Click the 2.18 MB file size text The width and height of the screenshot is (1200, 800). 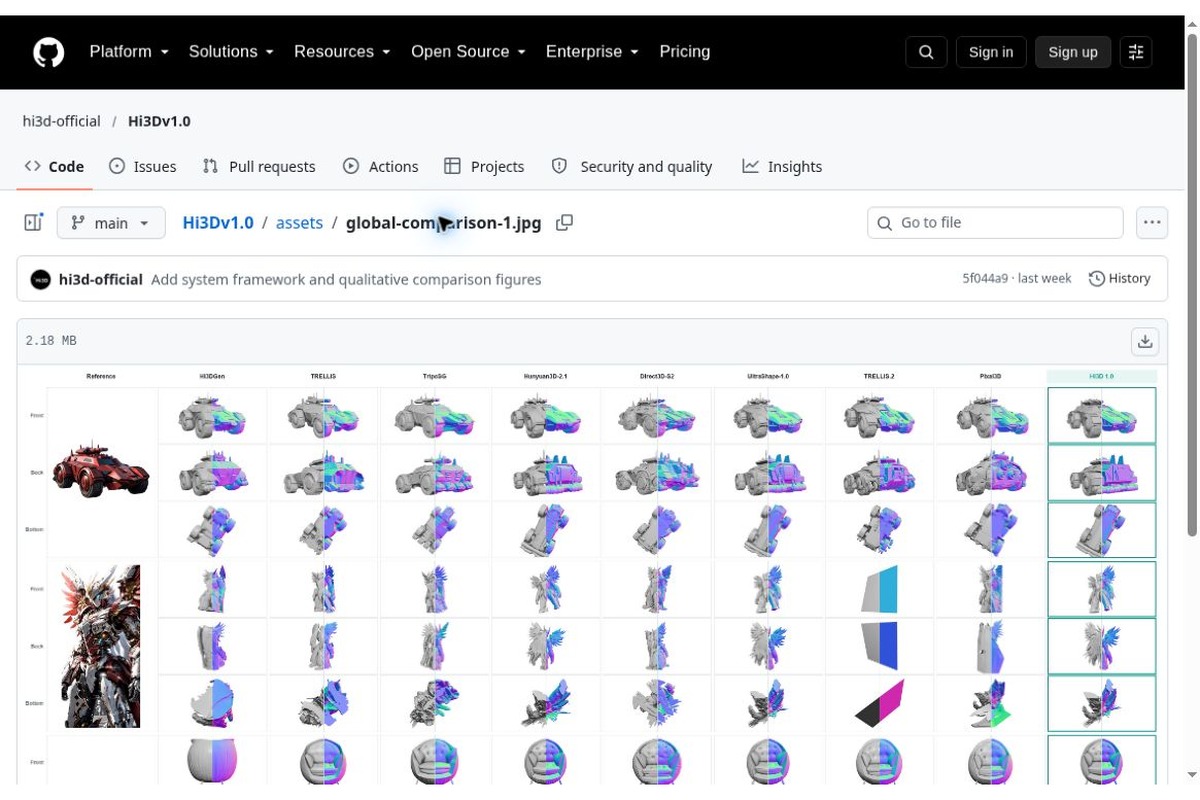(x=52, y=341)
